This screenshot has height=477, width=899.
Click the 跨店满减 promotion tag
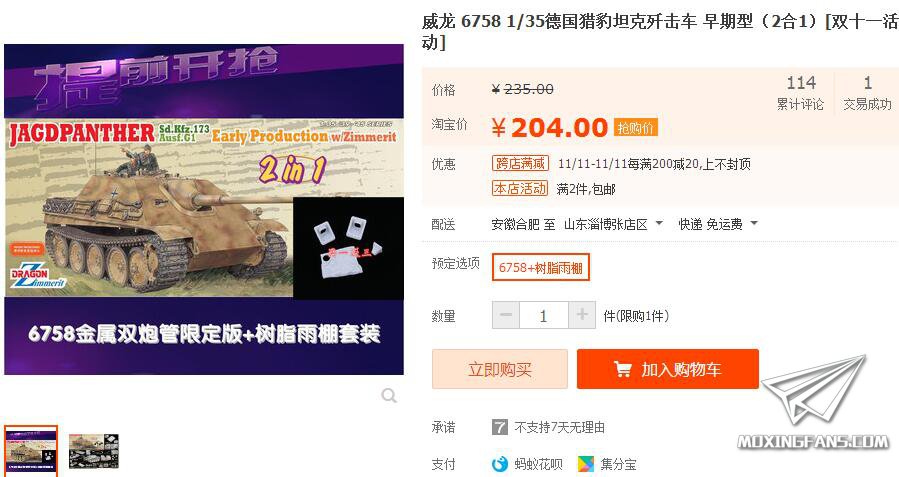point(521,163)
